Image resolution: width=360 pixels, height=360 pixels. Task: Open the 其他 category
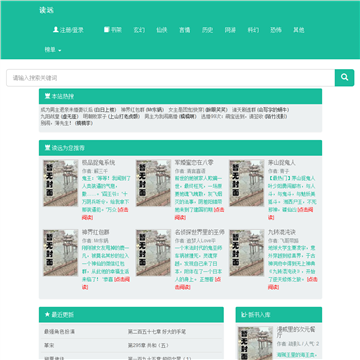pos(298,30)
